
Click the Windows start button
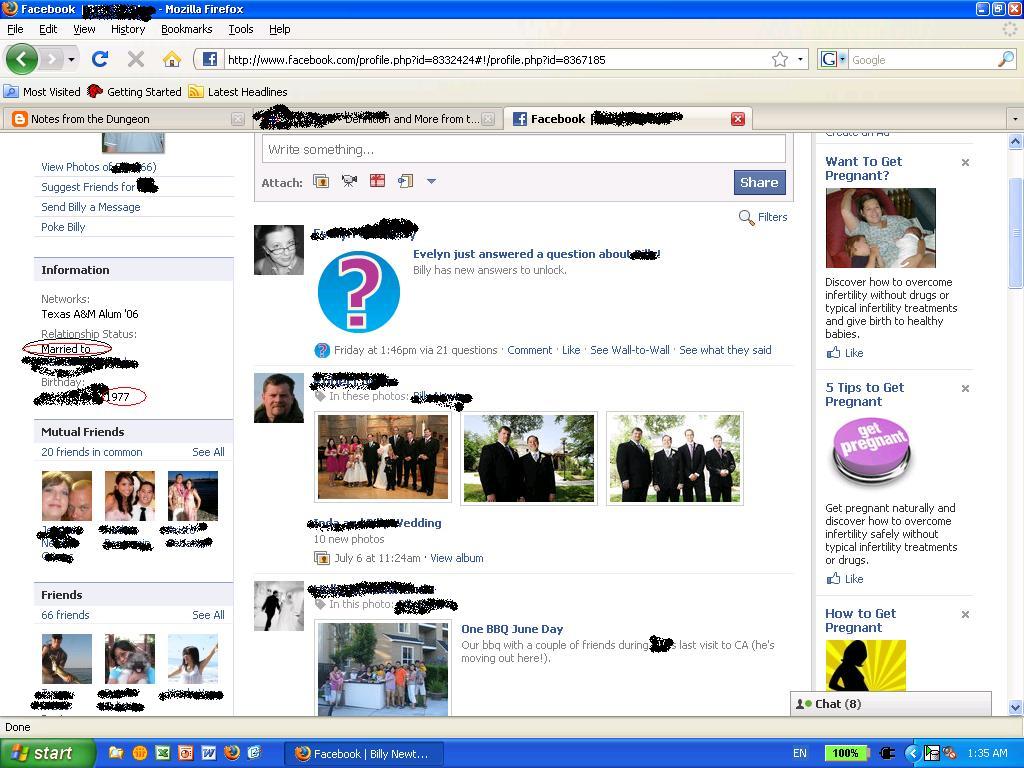coord(47,753)
